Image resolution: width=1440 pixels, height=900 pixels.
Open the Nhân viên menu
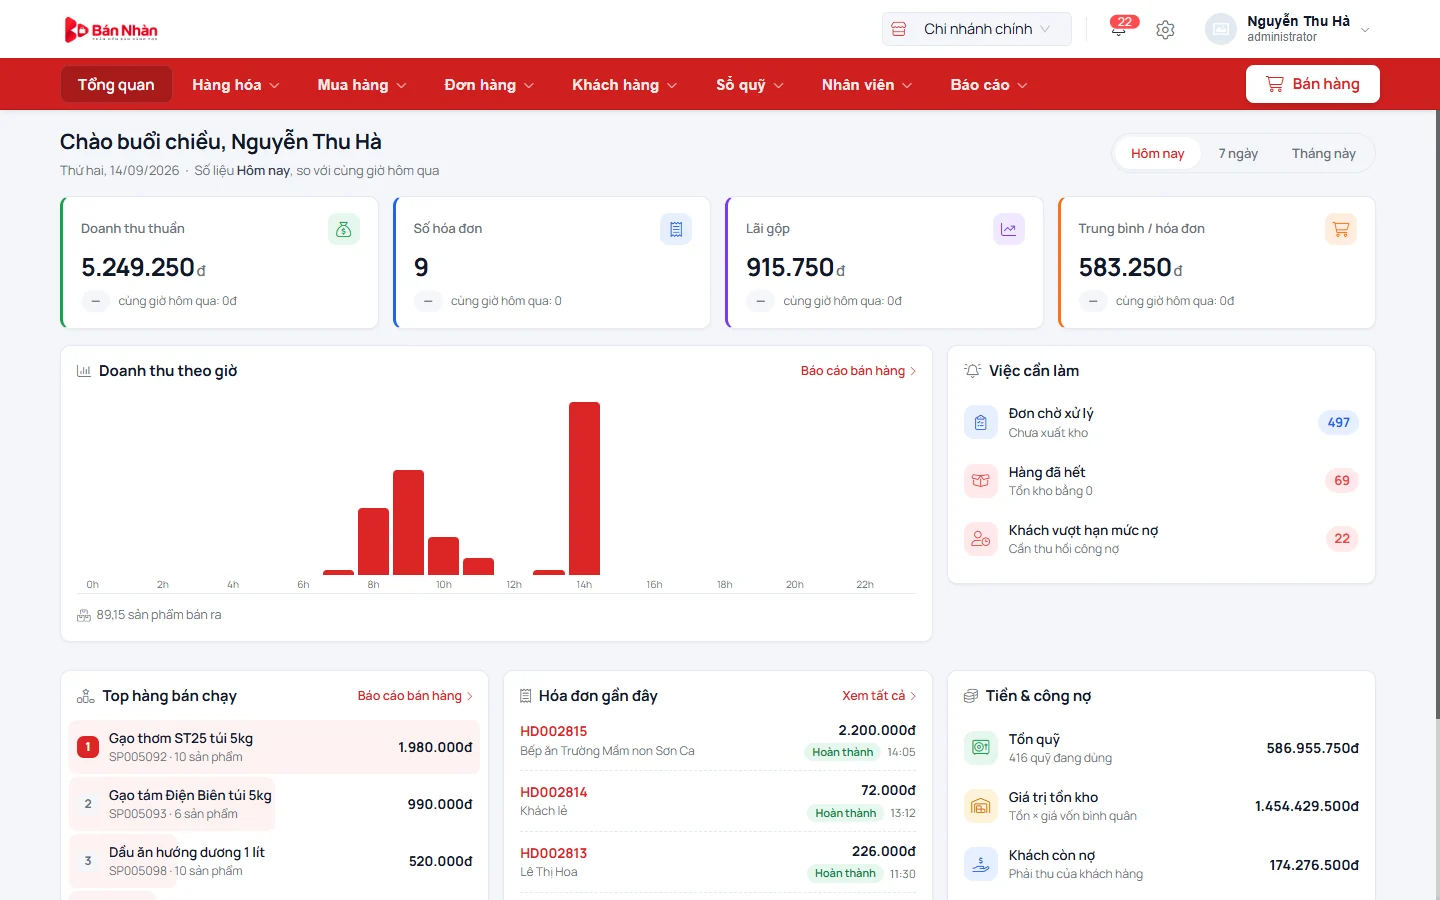click(867, 85)
